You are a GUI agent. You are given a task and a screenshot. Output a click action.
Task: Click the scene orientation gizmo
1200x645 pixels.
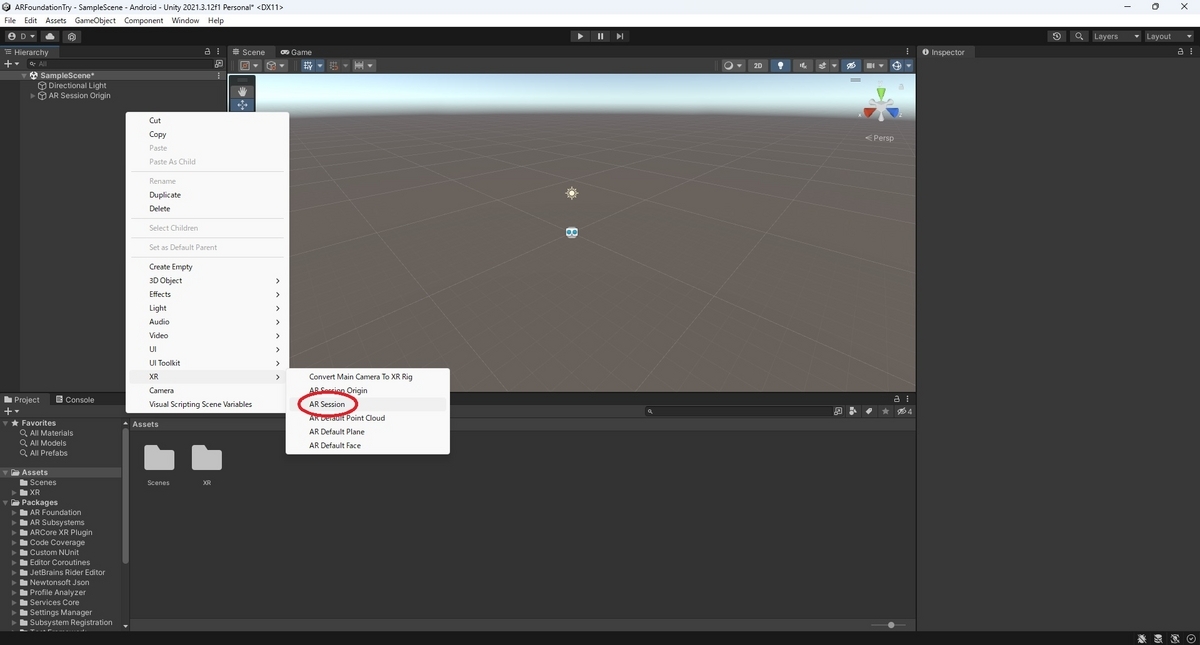[881, 105]
